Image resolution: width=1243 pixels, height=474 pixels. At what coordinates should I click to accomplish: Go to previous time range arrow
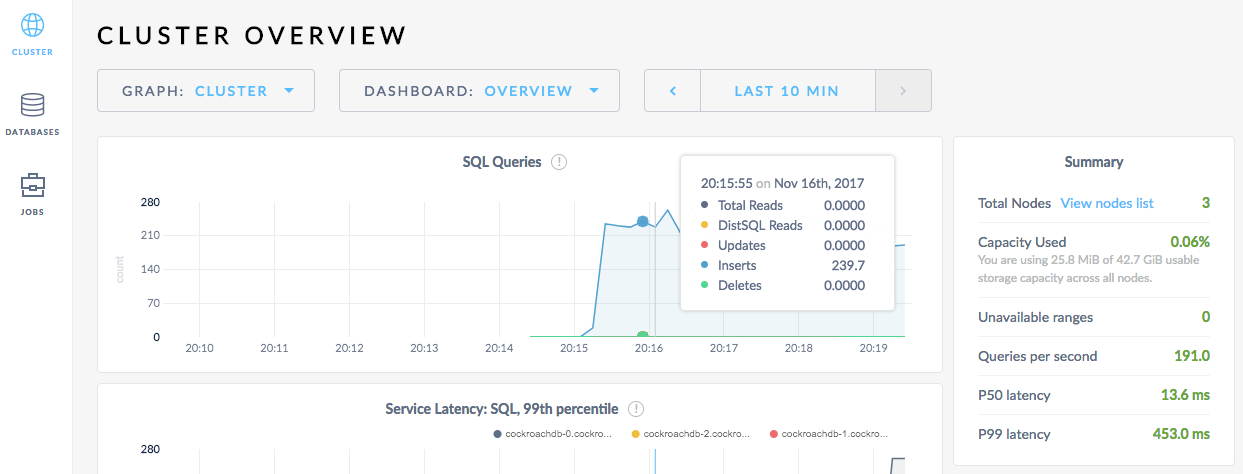click(673, 91)
